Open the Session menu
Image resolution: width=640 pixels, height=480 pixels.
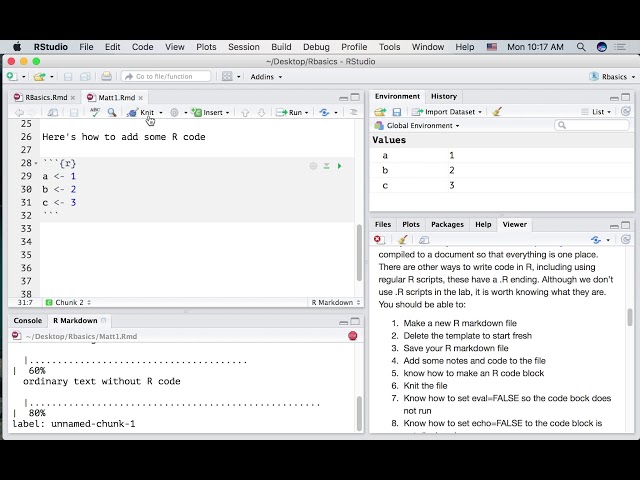[x=243, y=47]
